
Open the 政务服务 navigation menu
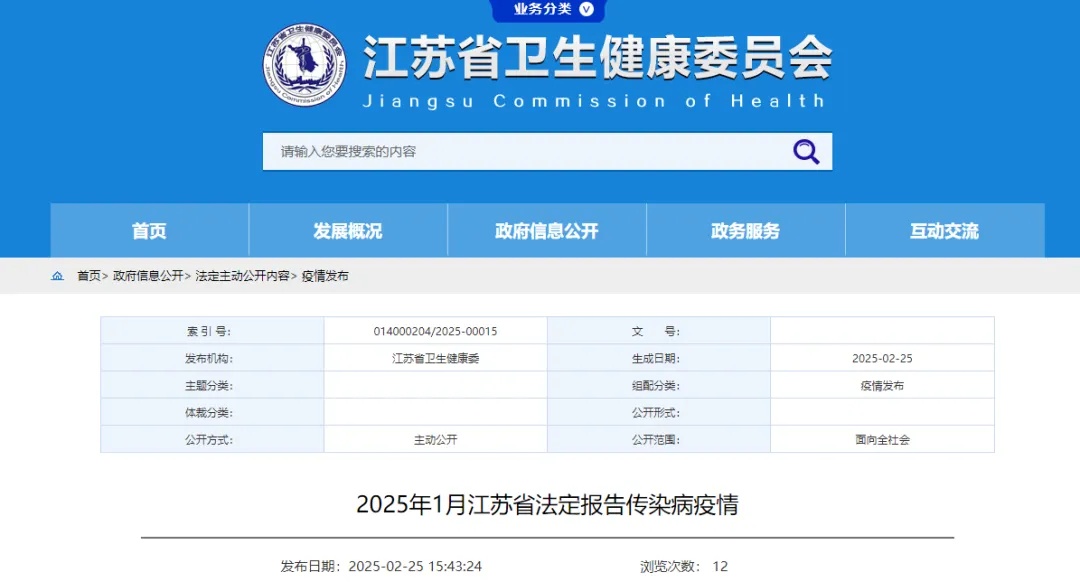coord(743,231)
